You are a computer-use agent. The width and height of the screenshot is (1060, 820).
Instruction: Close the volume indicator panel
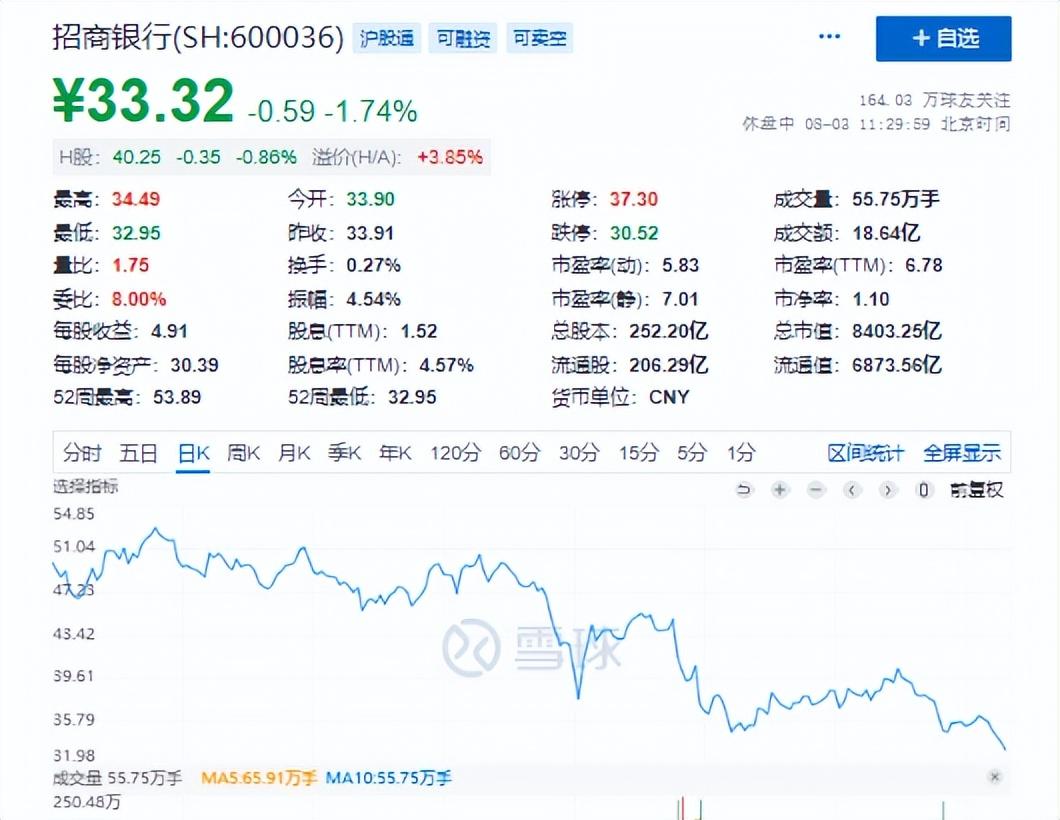coord(994,777)
